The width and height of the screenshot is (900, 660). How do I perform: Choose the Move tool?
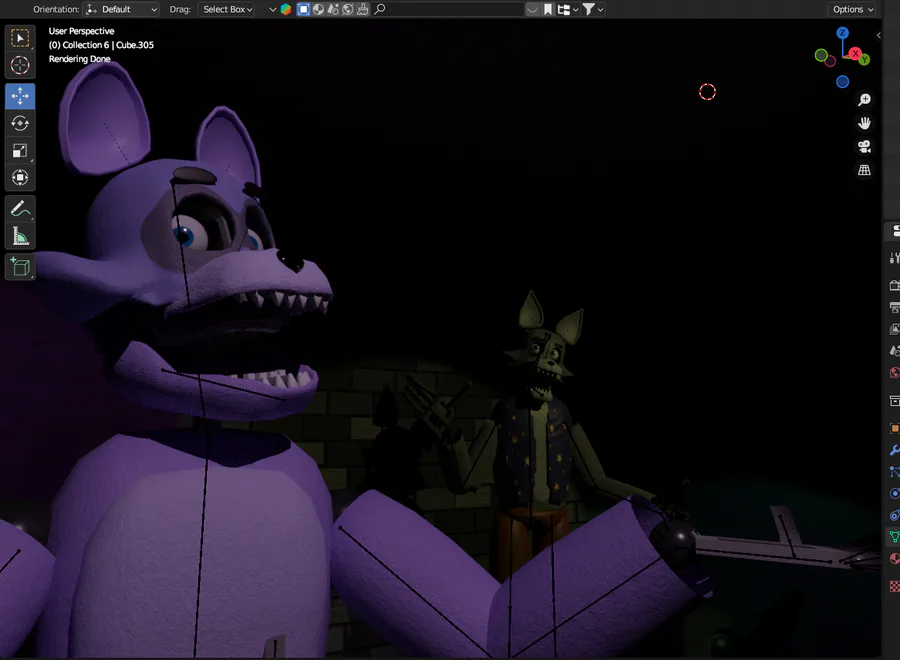click(20, 96)
